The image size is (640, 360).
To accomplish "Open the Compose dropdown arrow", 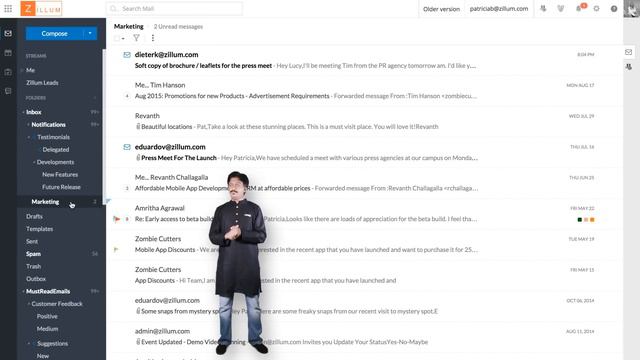I will pyautogui.click(x=90, y=33).
